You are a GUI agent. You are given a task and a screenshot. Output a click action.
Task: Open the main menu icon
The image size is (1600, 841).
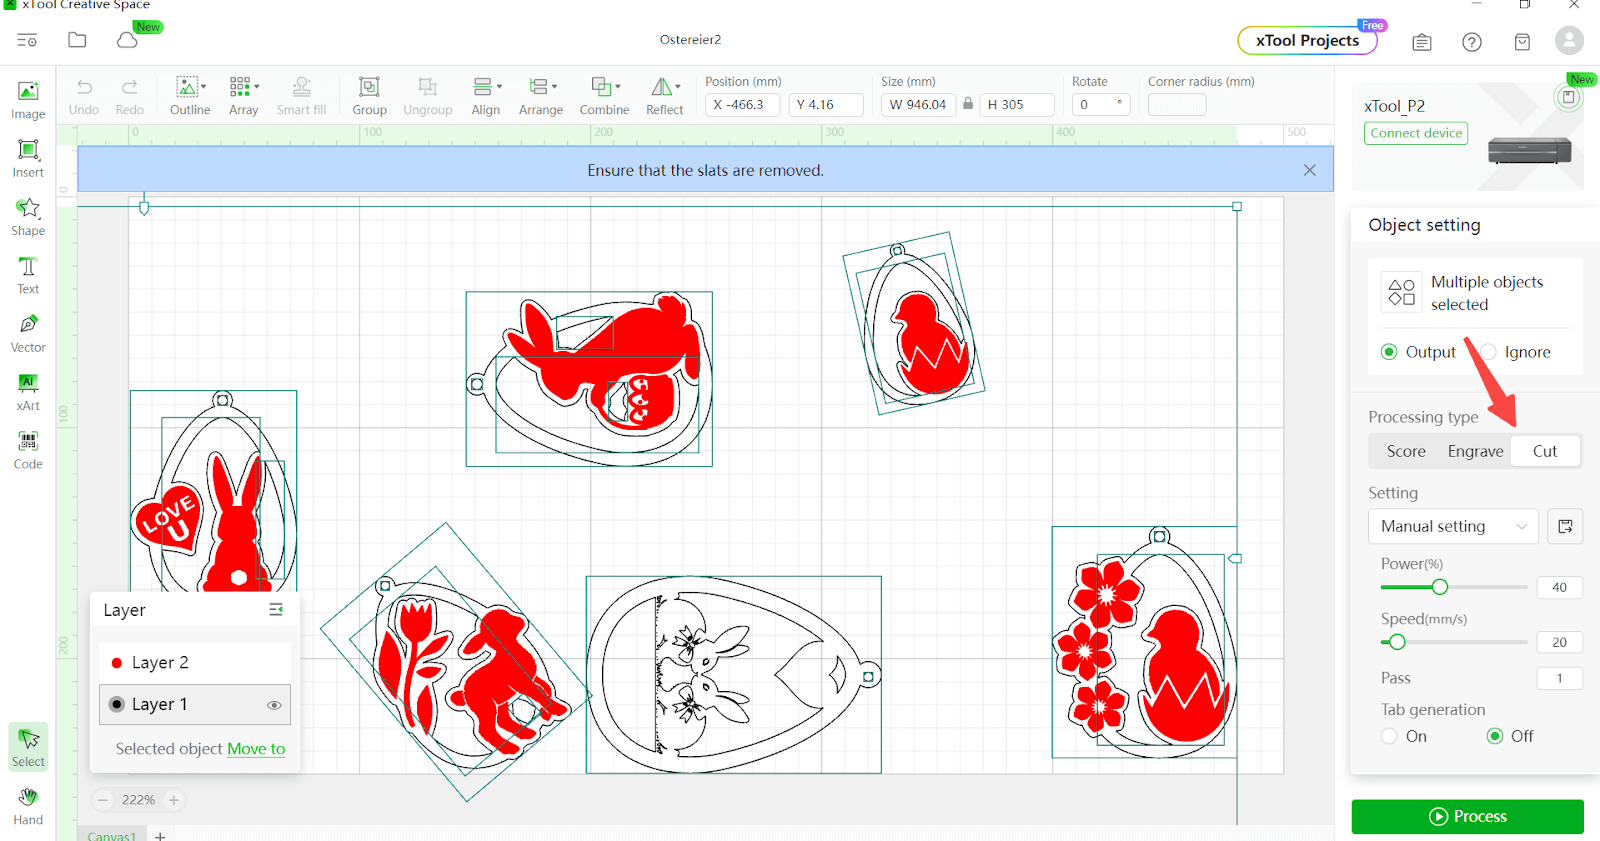[x=27, y=40]
